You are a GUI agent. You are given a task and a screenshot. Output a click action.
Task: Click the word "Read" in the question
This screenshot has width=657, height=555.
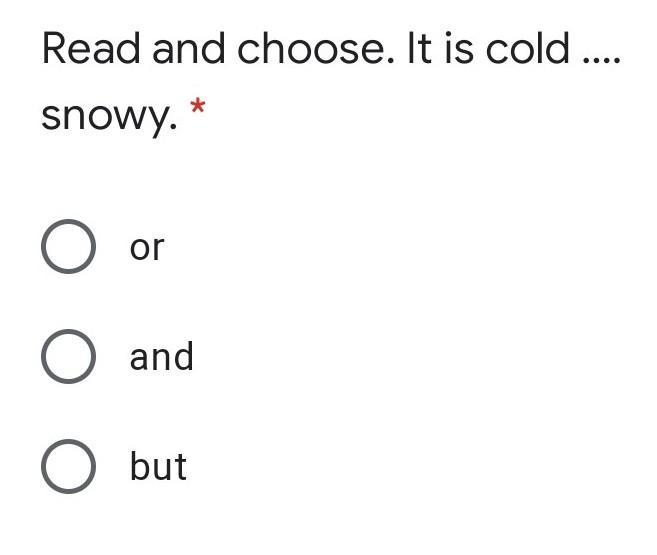click(91, 49)
